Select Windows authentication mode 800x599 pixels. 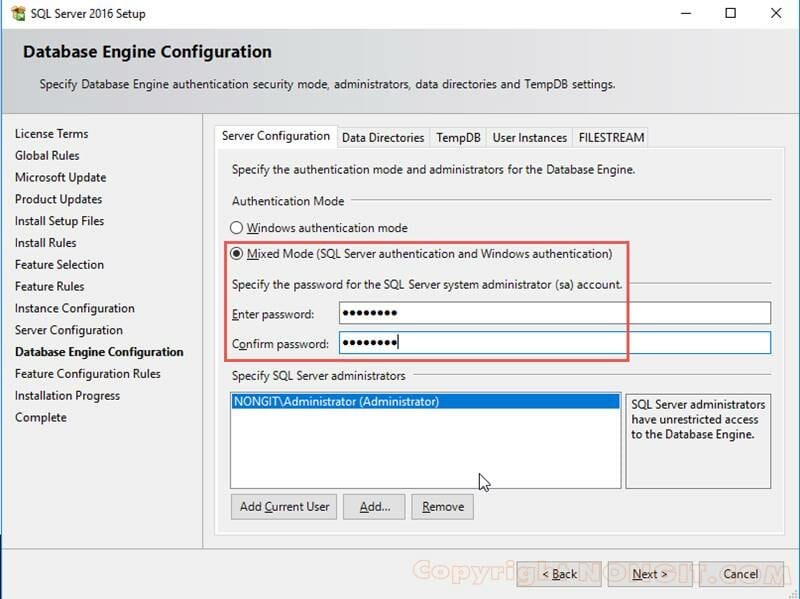click(x=236, y=227)
